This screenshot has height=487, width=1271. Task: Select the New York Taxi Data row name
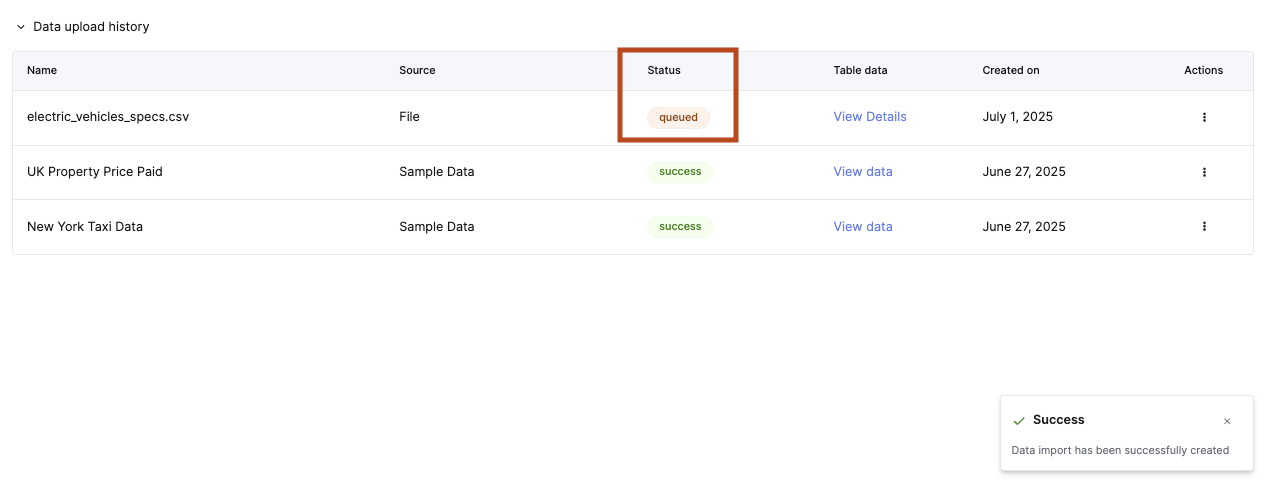point(85,227)
